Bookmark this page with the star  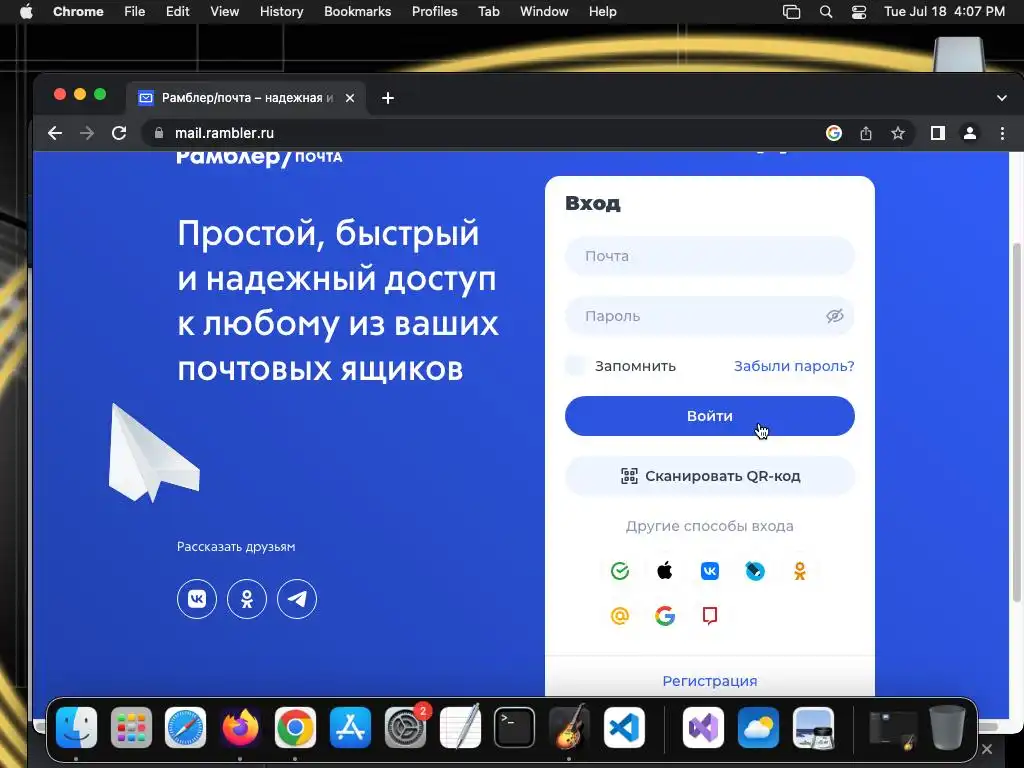(898, 133)
